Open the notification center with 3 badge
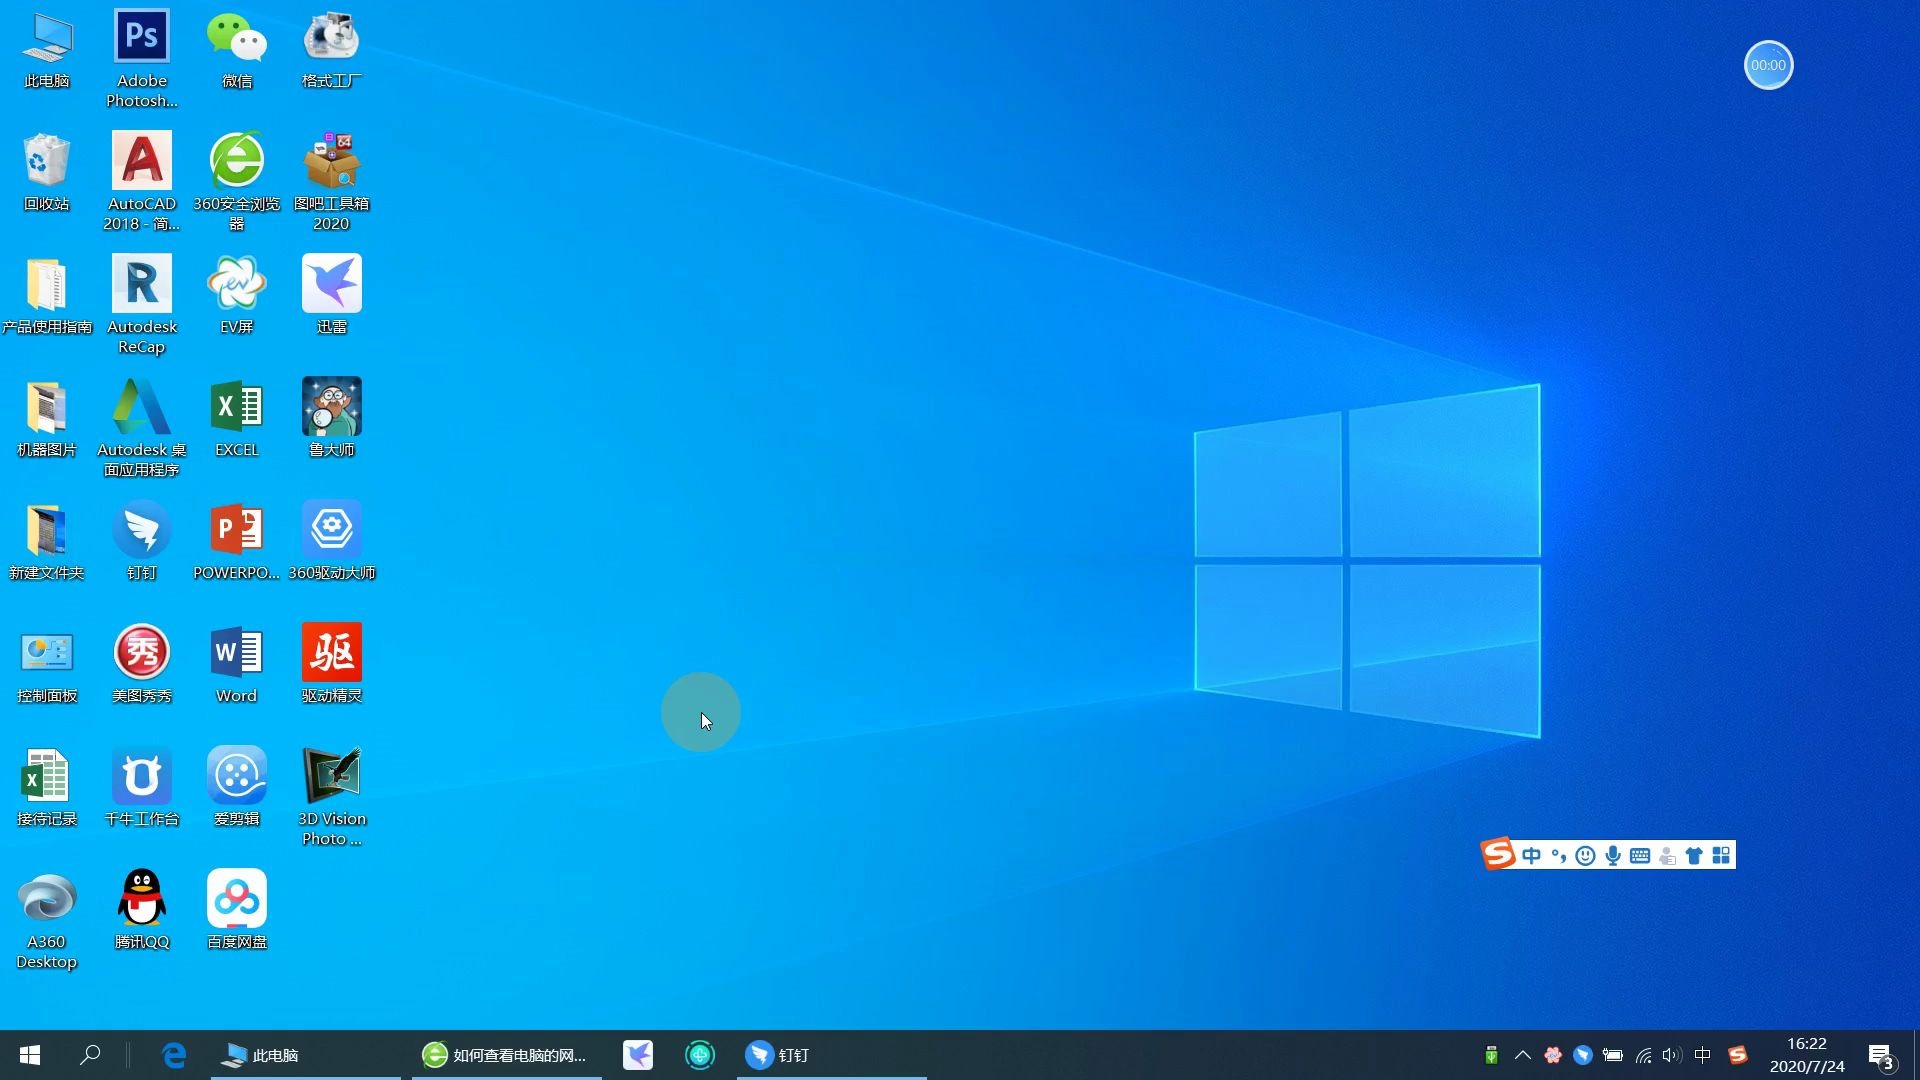The height and width of the screenshot is (1080, 1920). (1882, 1056)
